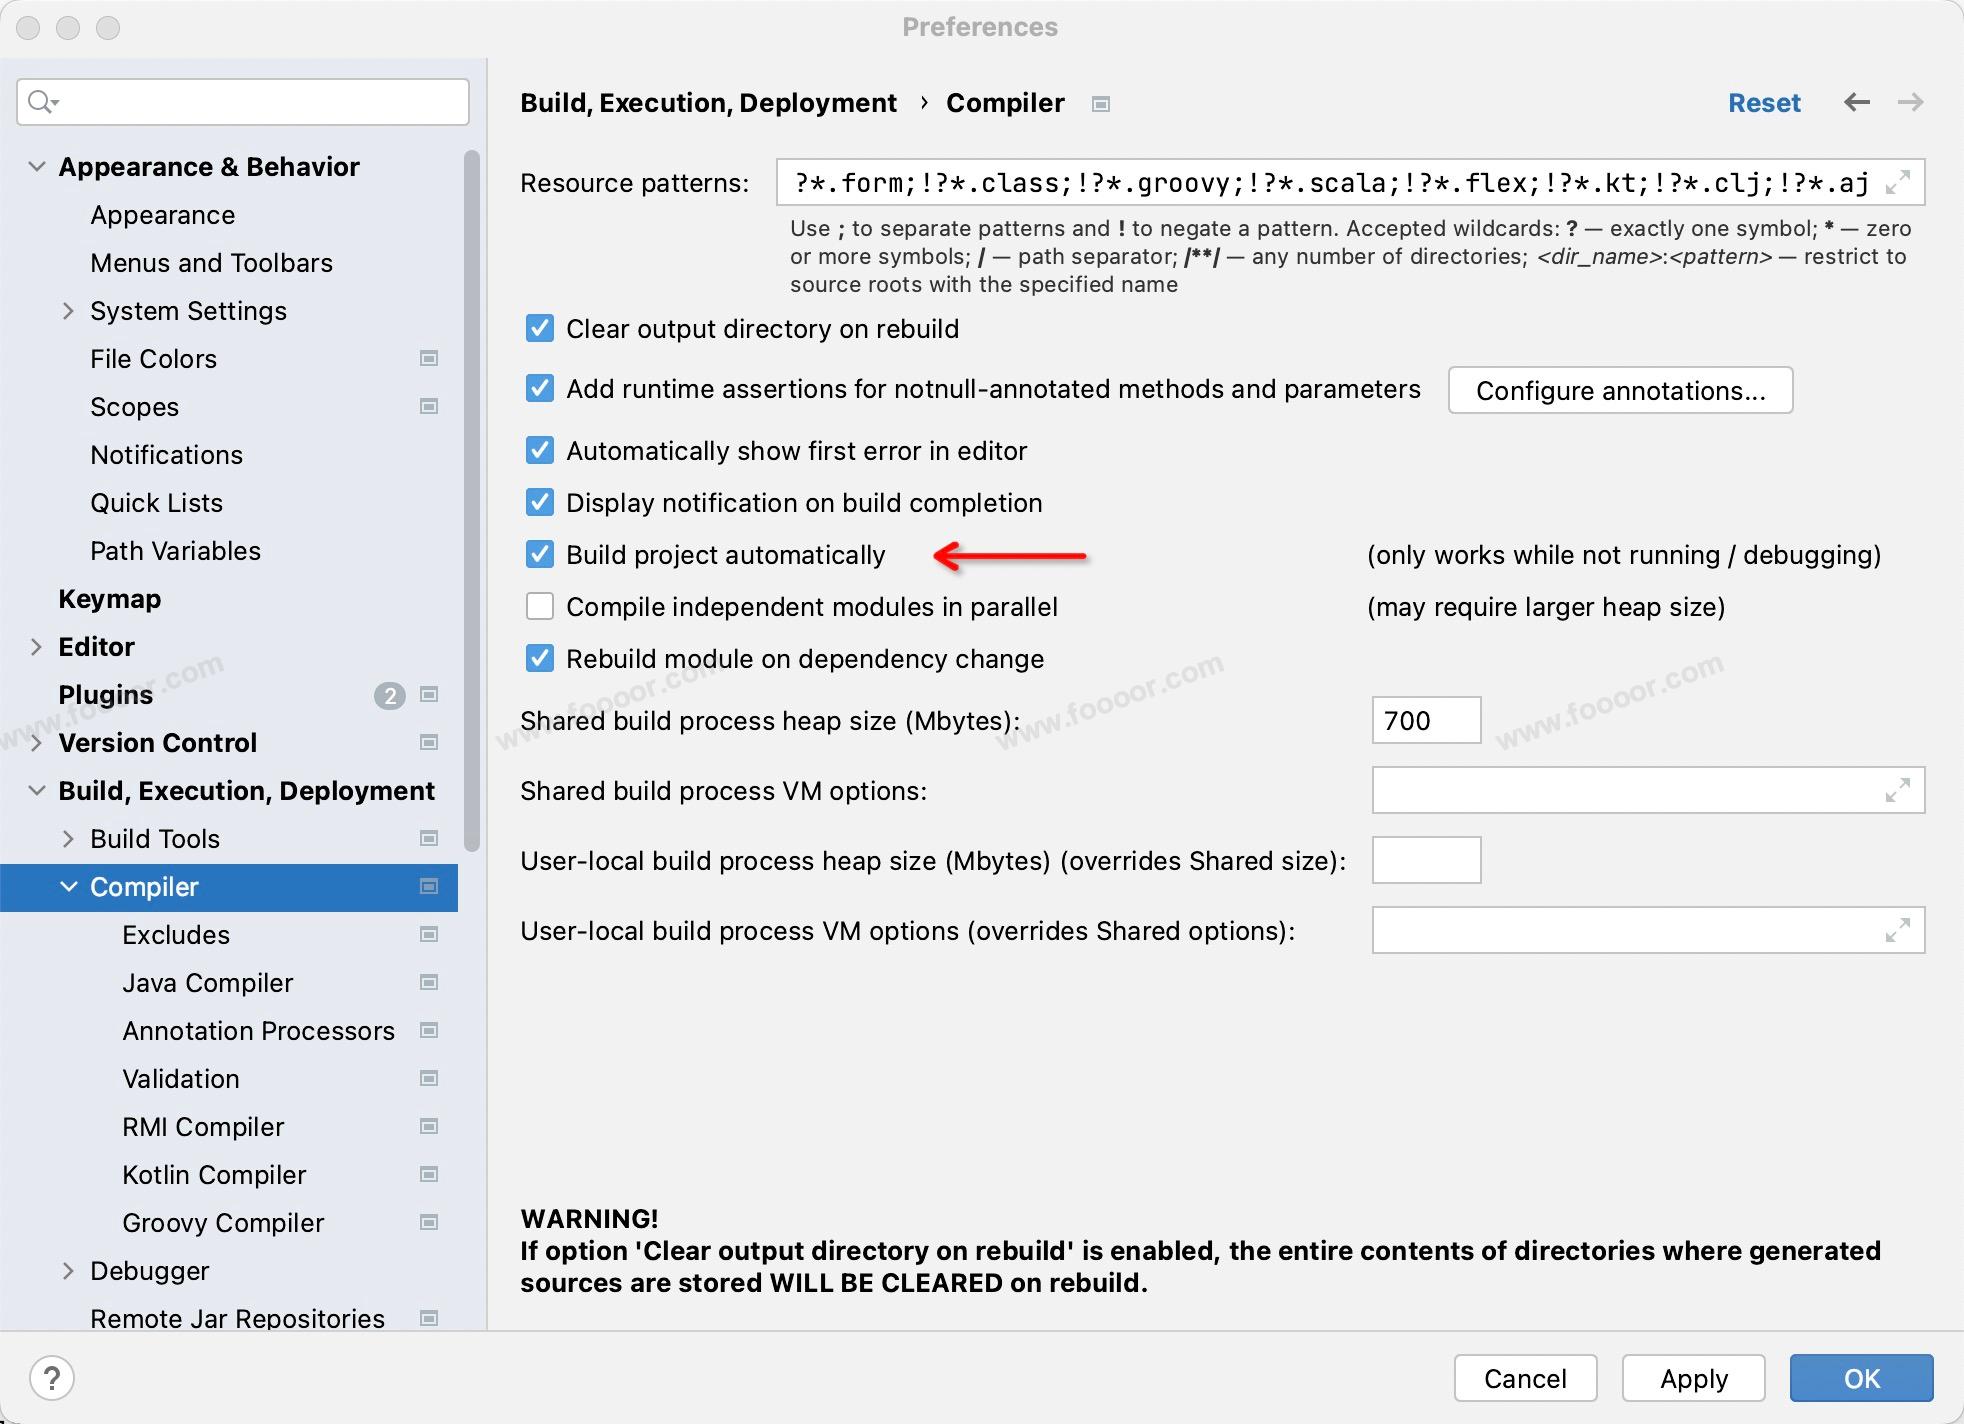The width and height of the screenshot is (1964, 1424).
Task: Toggle Clear output directory on rebuild
Action: [540, 328]
